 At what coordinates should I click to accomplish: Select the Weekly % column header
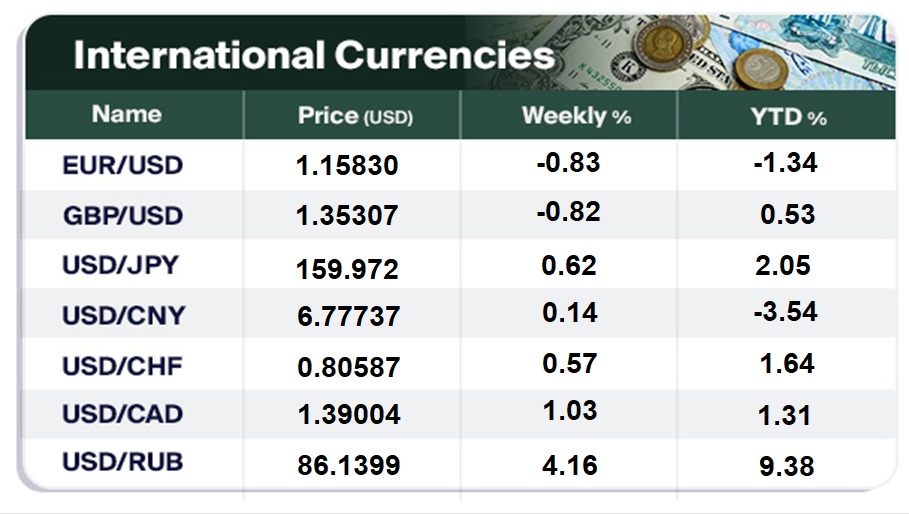pos(576,116)
